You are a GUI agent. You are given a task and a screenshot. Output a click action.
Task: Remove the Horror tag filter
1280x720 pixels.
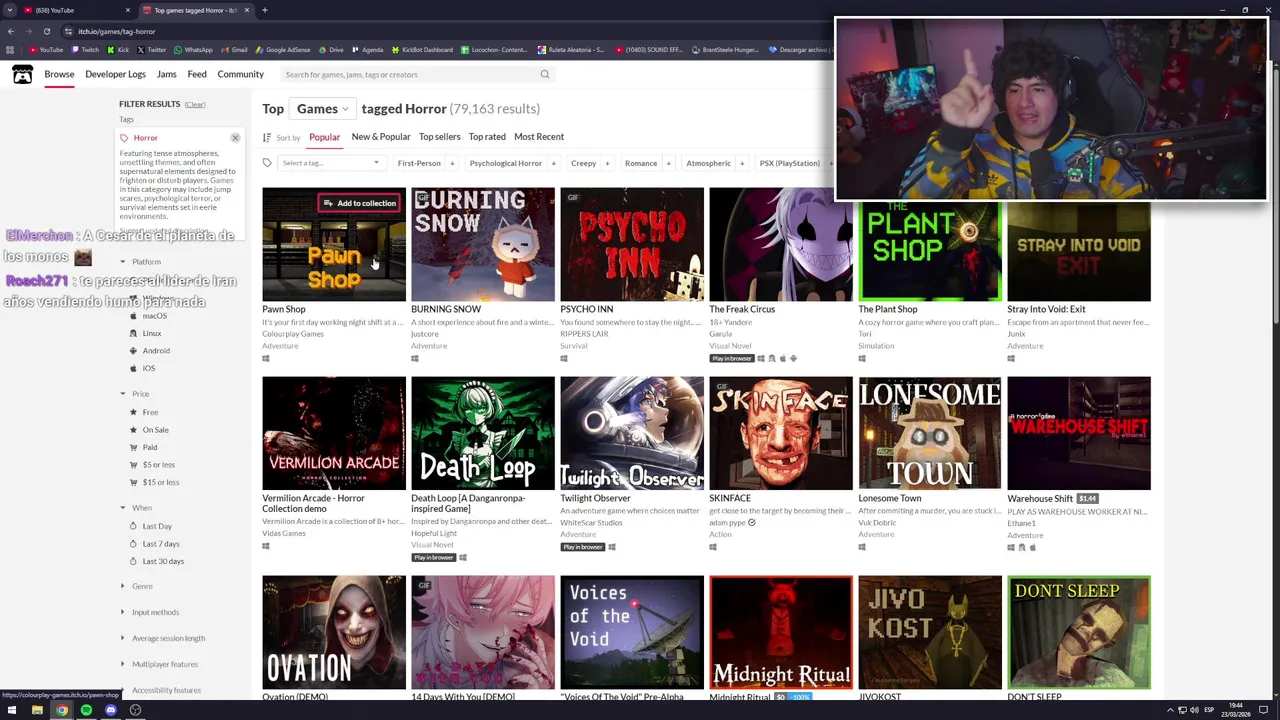(235, 138)
